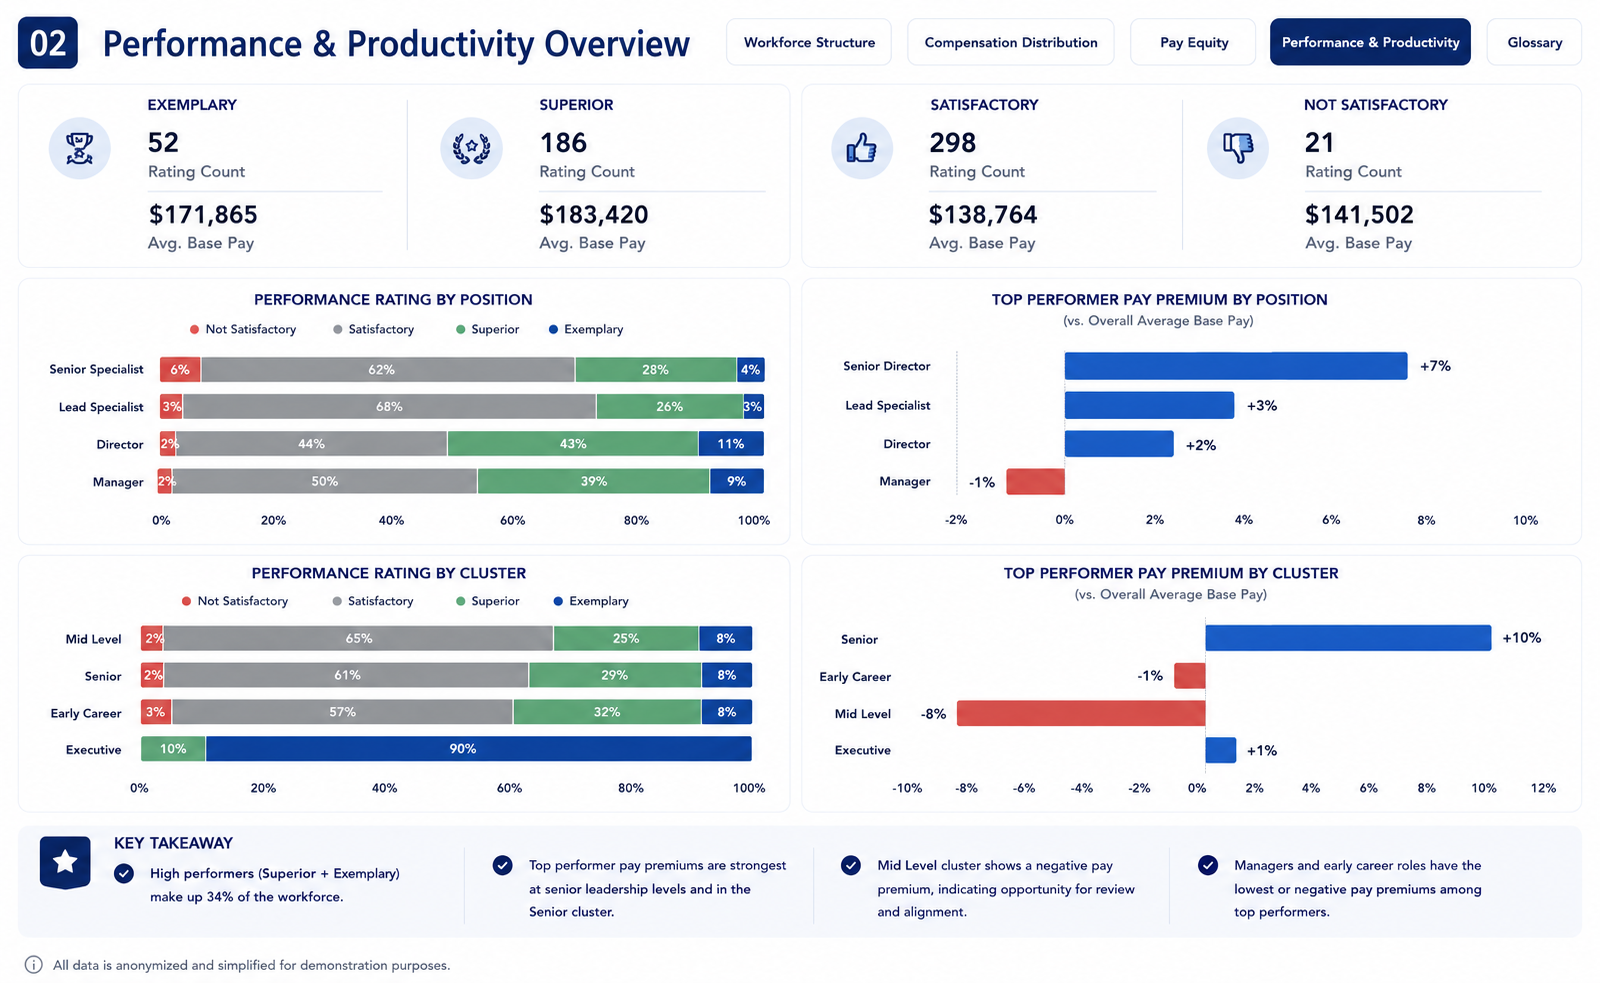Image resolution: width=1600 pixels, height=983 pixels.
Task: Click Executive +1% premium bar
Action: coord(1221,750)
